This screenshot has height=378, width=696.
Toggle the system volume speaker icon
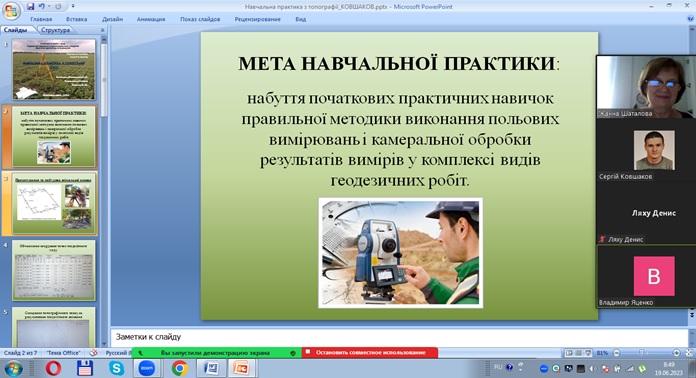[593, 369]
